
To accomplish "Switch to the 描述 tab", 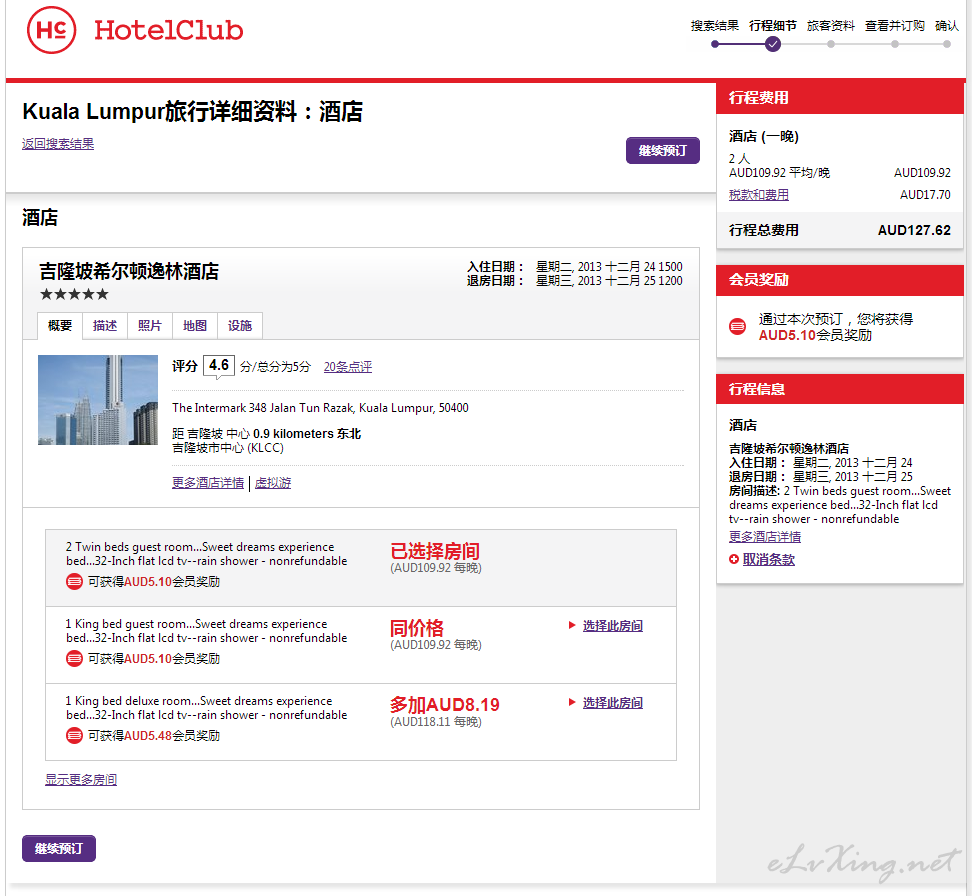I will [105, 326].
